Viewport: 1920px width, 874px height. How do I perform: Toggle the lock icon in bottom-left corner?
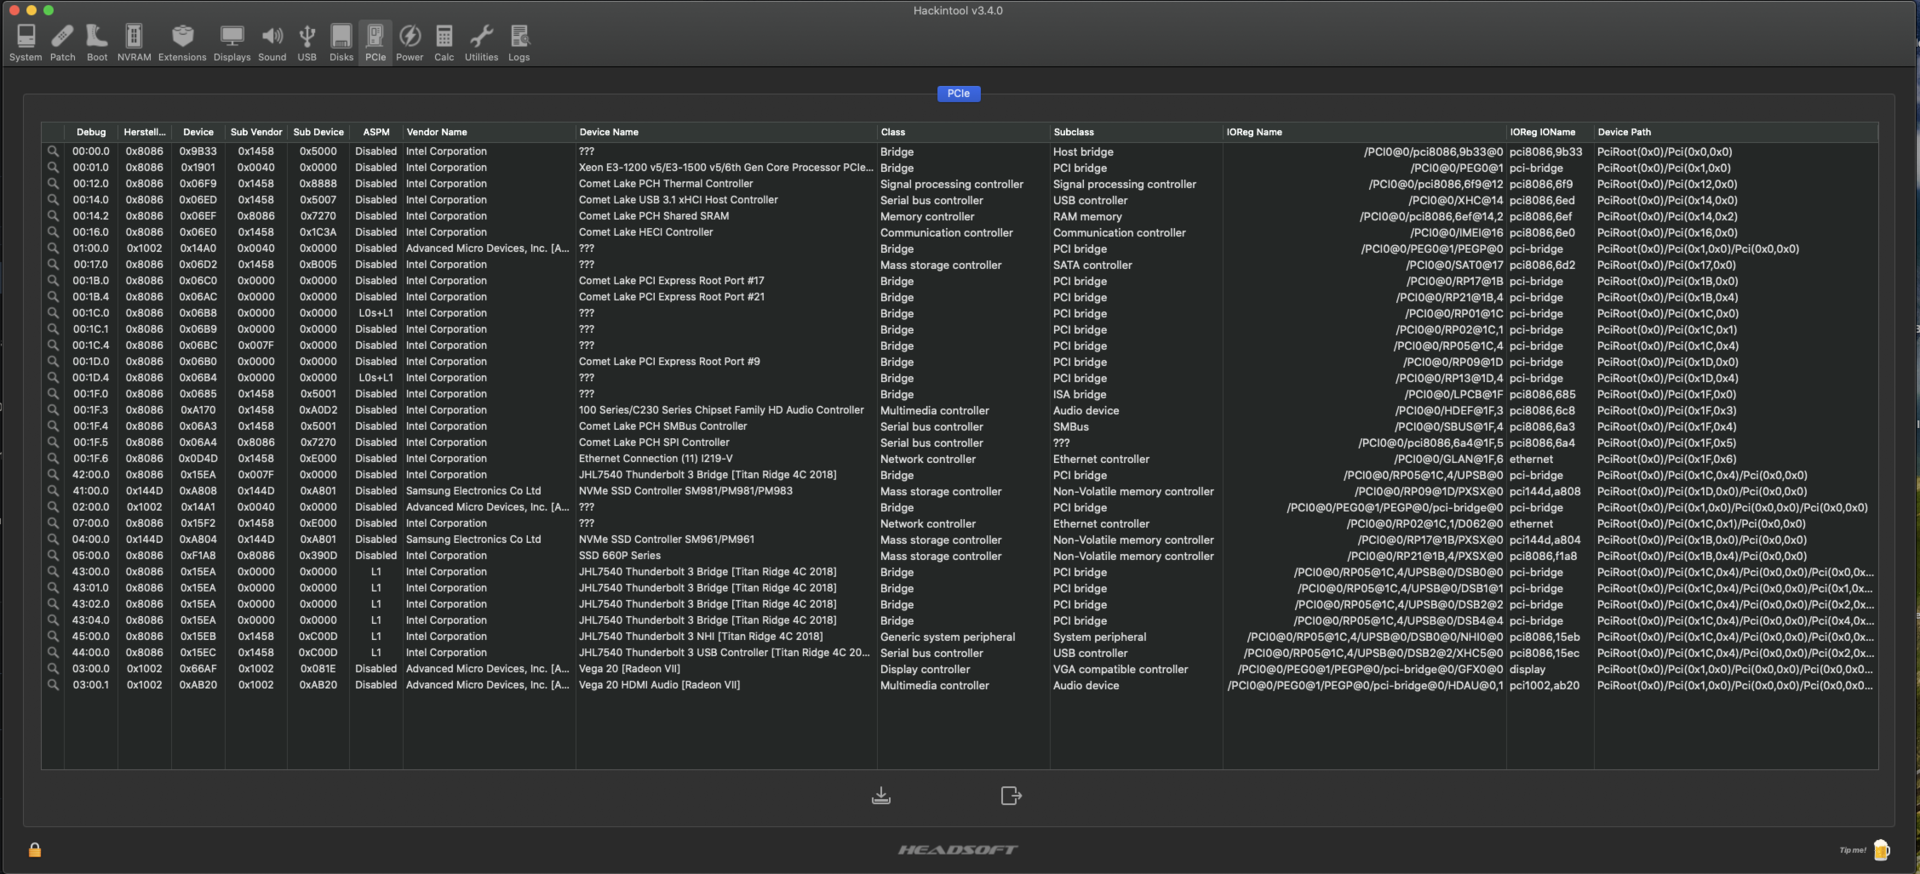[x=35, y=850]
